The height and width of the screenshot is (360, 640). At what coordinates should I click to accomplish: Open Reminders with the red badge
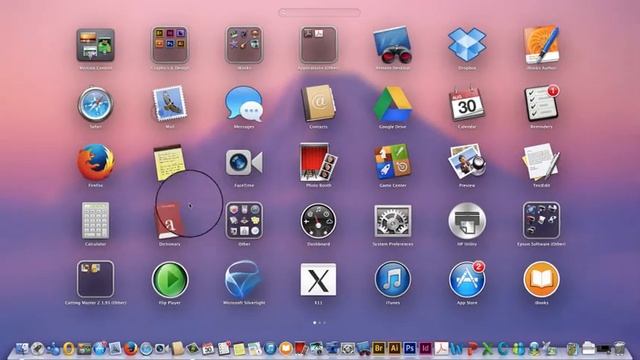pyautogui.click(x=541, y=103)
